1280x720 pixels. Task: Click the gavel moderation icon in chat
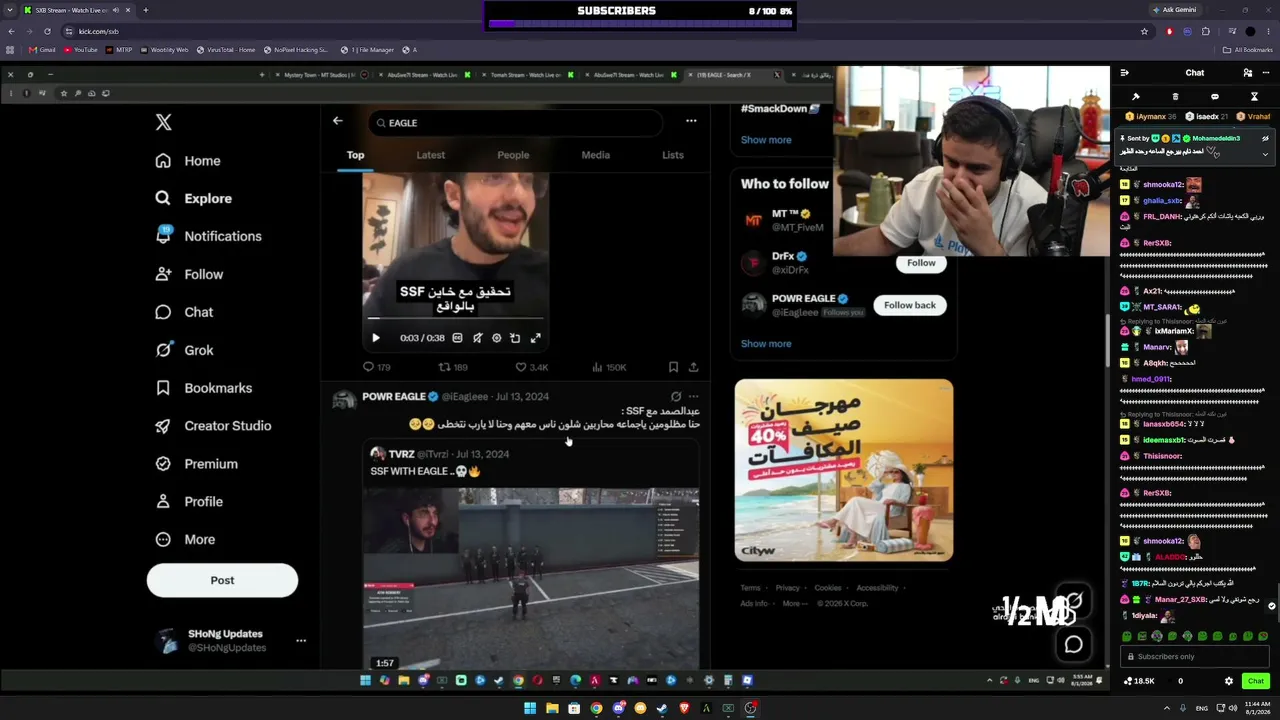point(1135,97)
